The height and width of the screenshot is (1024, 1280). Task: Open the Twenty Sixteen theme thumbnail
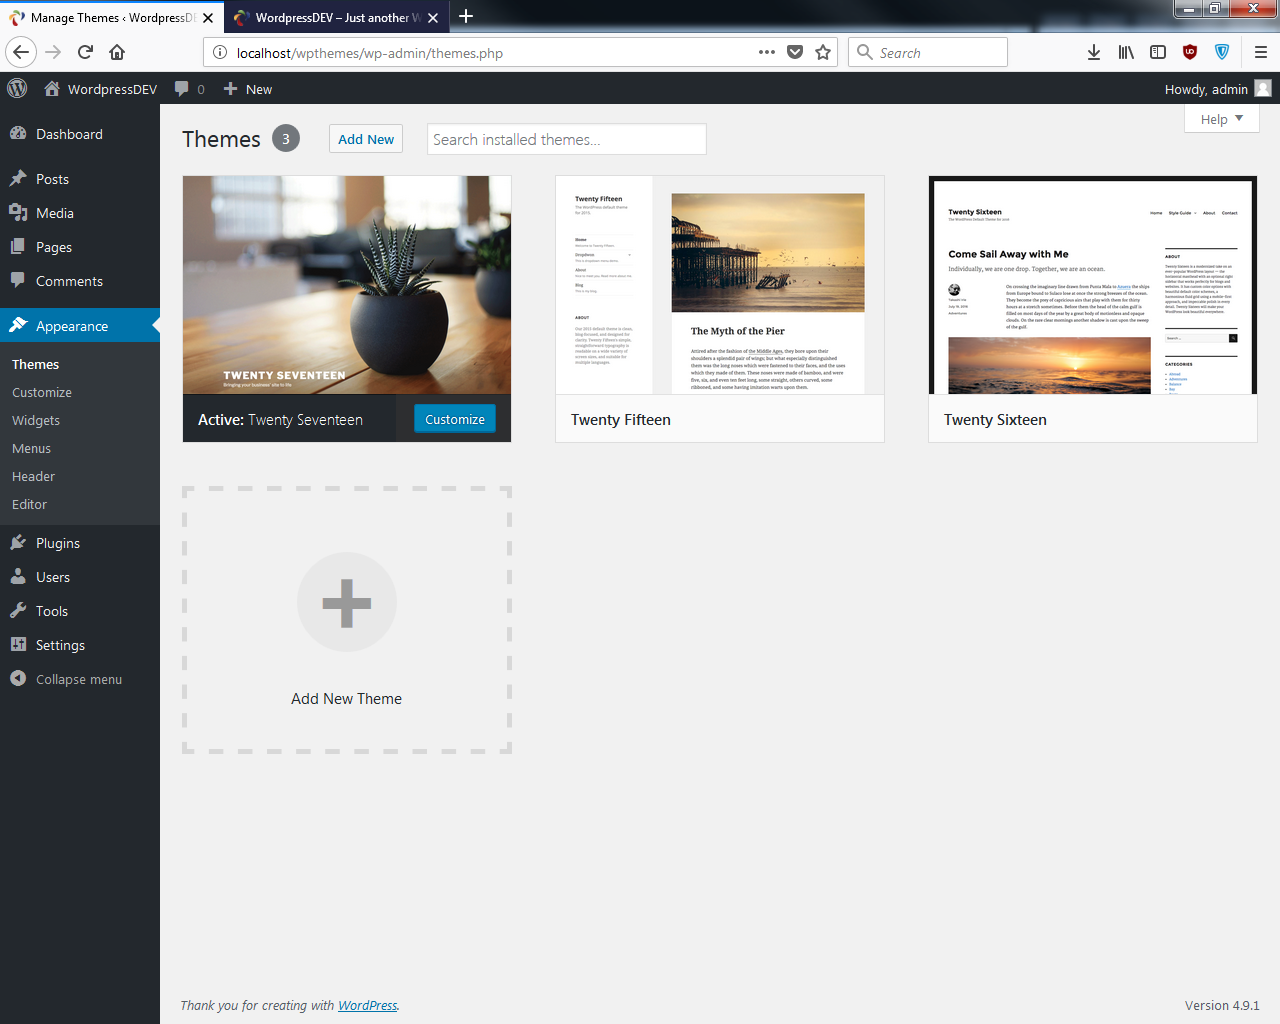pos(1093,285)
